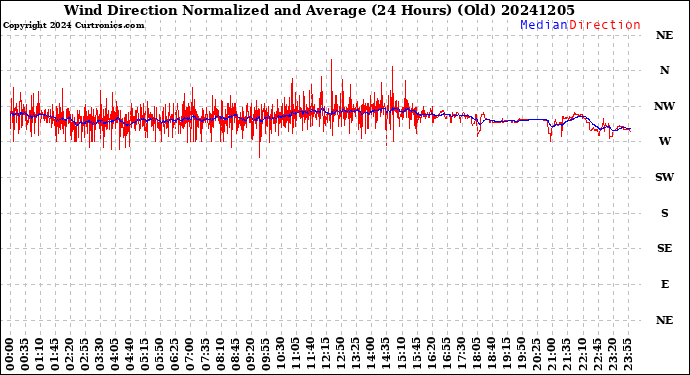The width and height of the screenshot is (690, 375).
Task: Click the '21:00' time axis label
Action: pyautogui.click(x=551, y=354)
